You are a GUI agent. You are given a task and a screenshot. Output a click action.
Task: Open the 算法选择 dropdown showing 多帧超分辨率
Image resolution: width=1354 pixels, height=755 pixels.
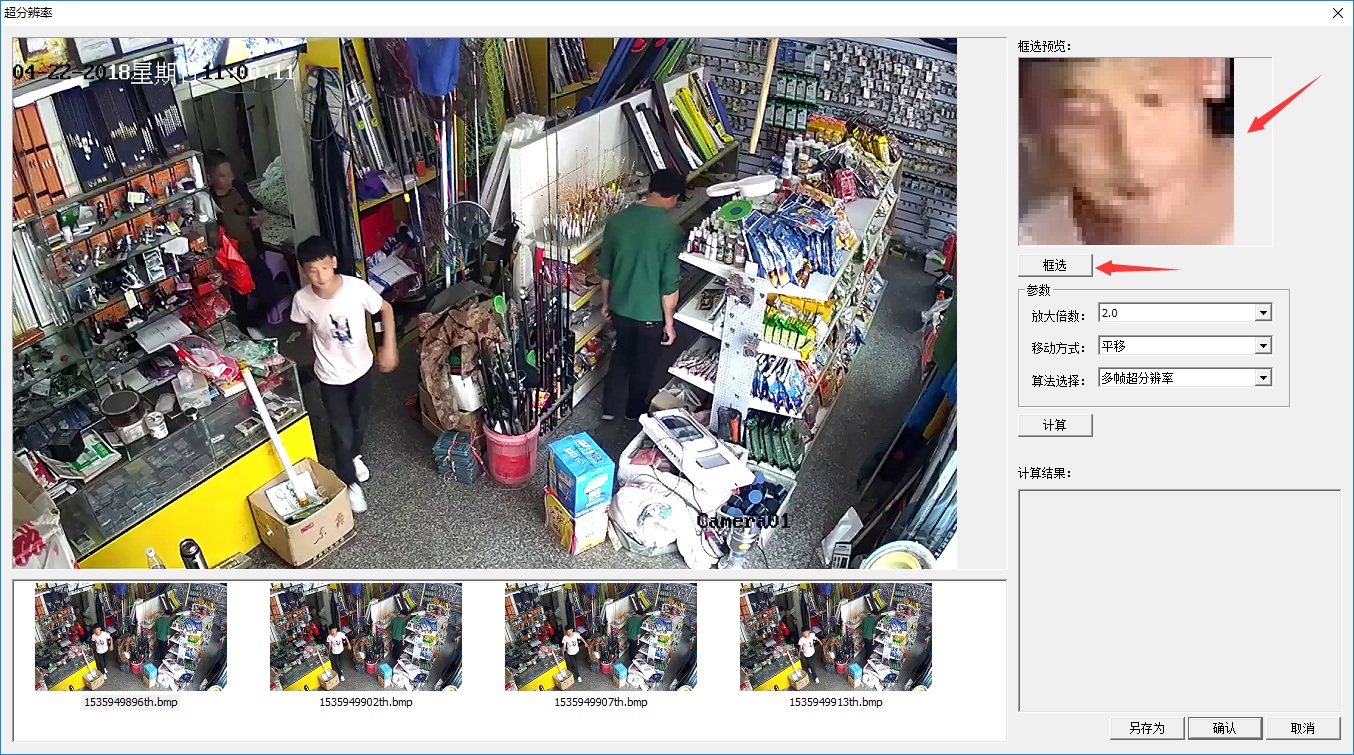[1184, 378]
